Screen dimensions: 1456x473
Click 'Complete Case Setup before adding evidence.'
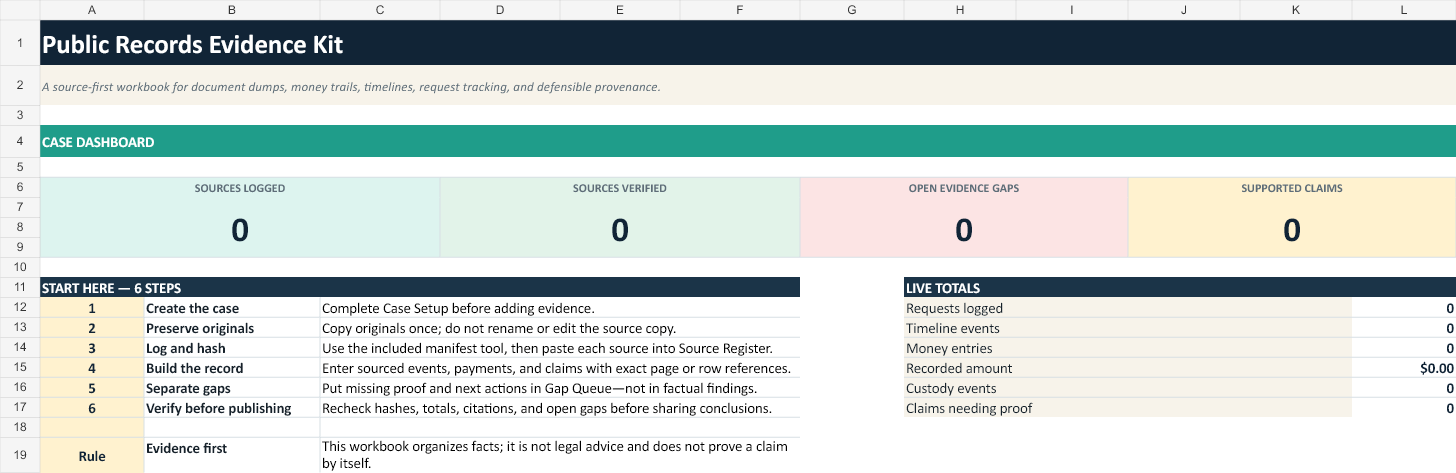[560, 308]
